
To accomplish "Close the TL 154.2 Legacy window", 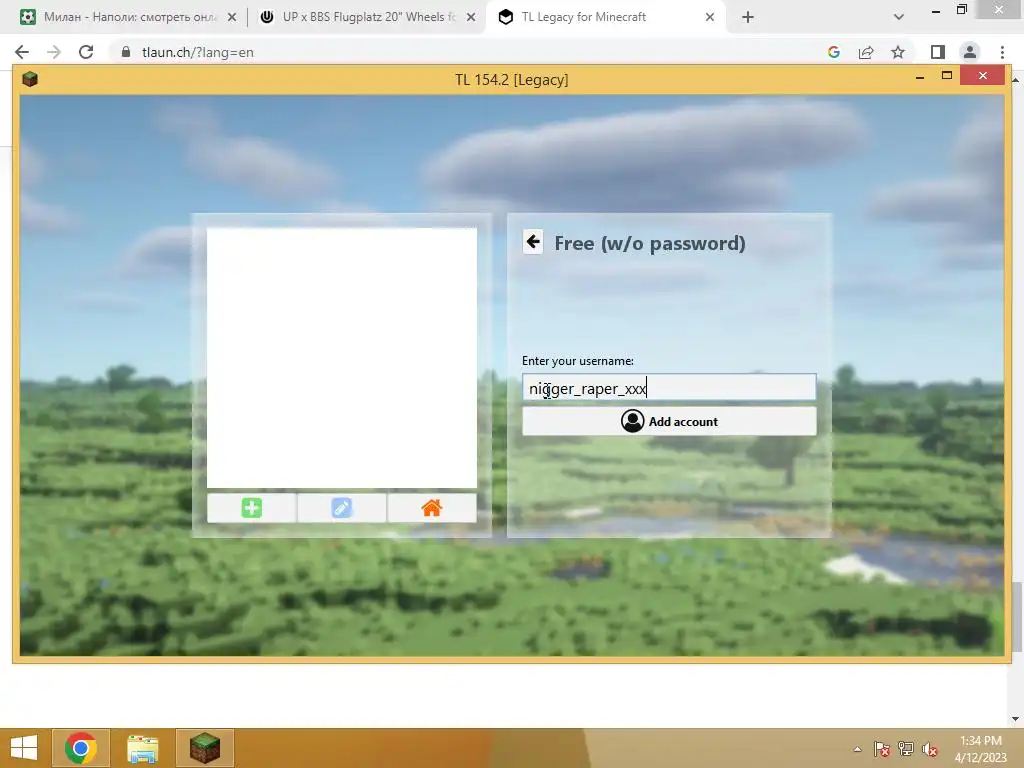I will [983, 76].
